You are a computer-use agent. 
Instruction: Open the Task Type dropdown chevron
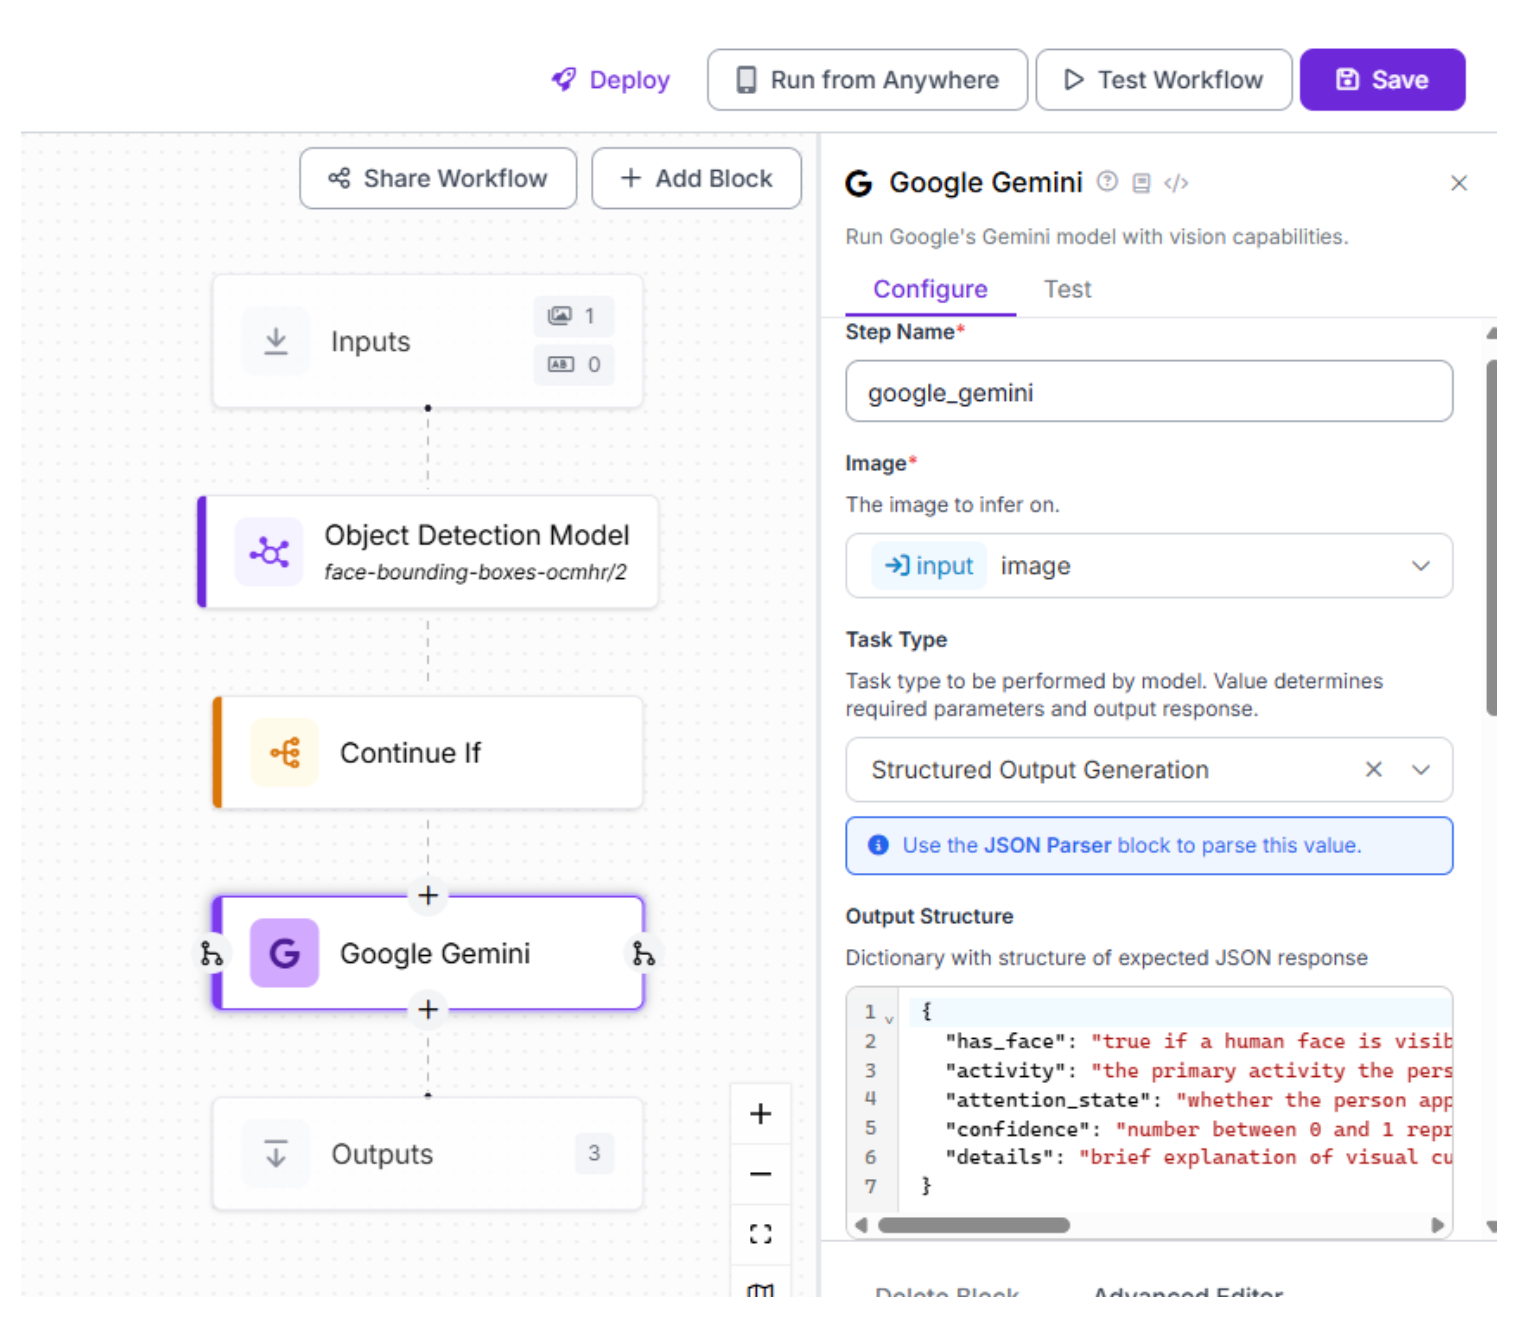(x=1420, y=770)
